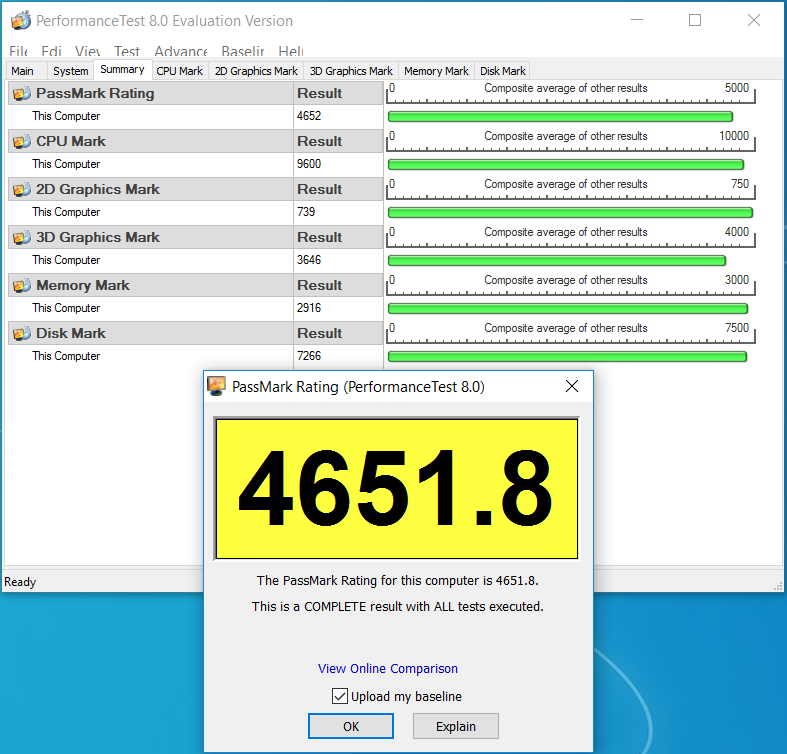This screenshot has height=754, width=787.
Task: Click the 3D Graphics Mark green result bar
Action: pos(557,261)
